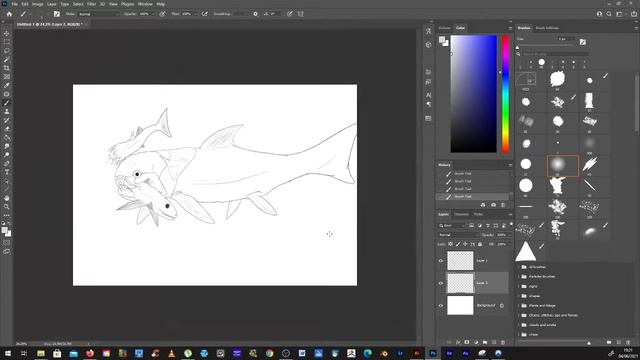640x360 pixels.
Task: Toggle lock all padlock icon
Action: [x=480, y=244]
